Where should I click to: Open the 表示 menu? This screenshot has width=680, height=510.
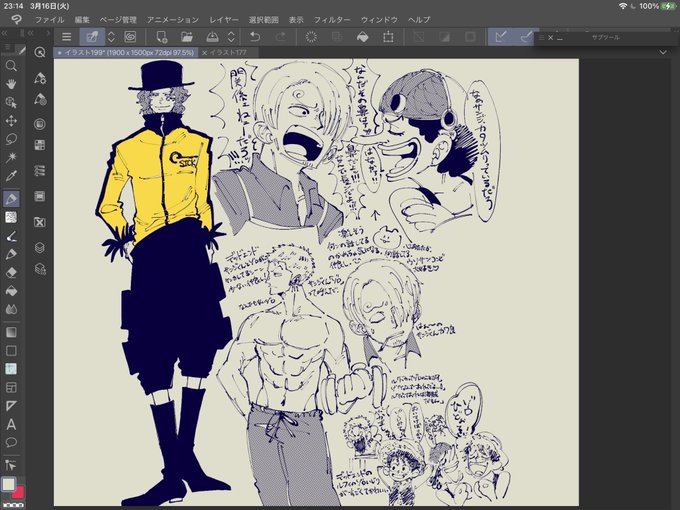click(296, 20)
